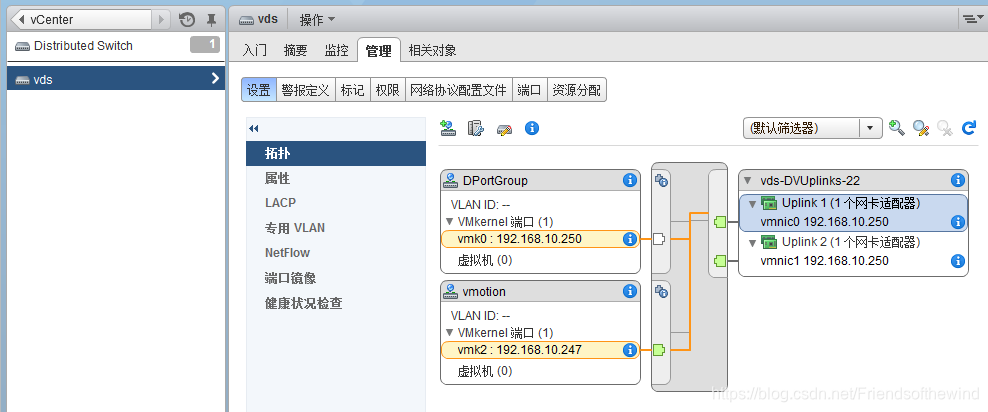Select the 标记 sub-tab

coord(352,90)
